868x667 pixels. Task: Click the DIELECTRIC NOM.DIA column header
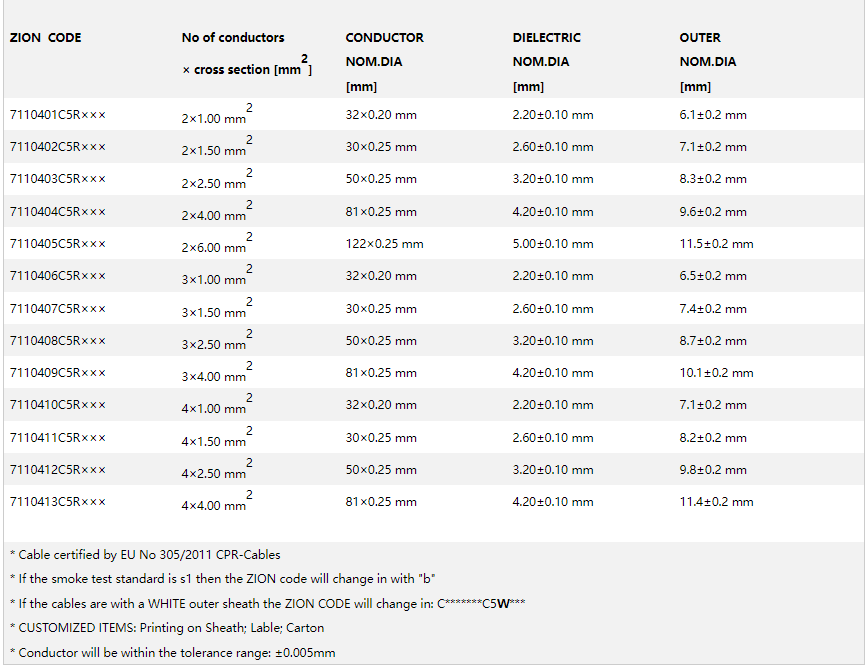pos(546,38)
